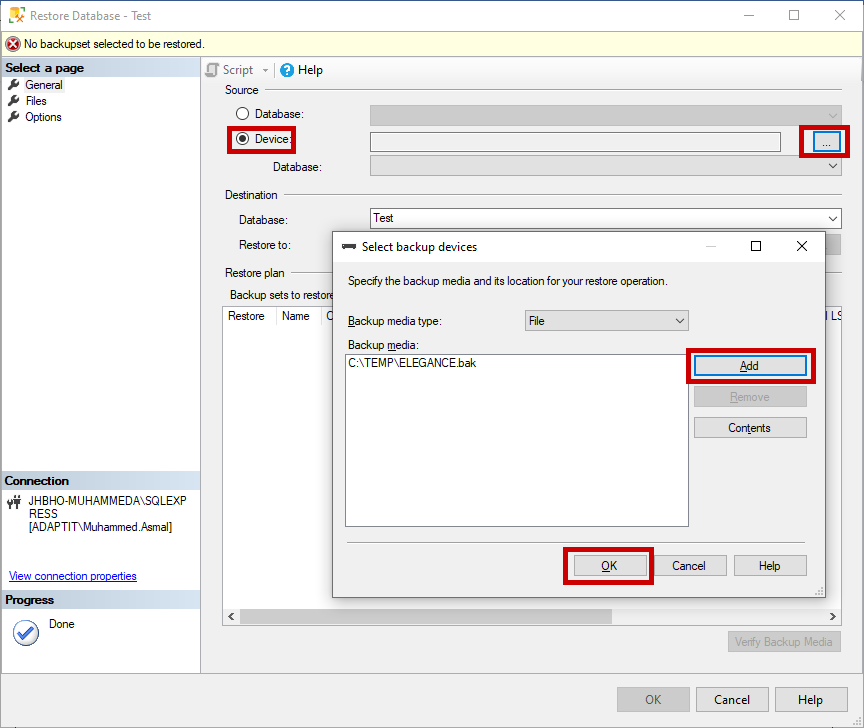The height and width of the screenshot is (728, 864).
Task: Cancel the Select backup devices dialog
Action: coord(689,566)
